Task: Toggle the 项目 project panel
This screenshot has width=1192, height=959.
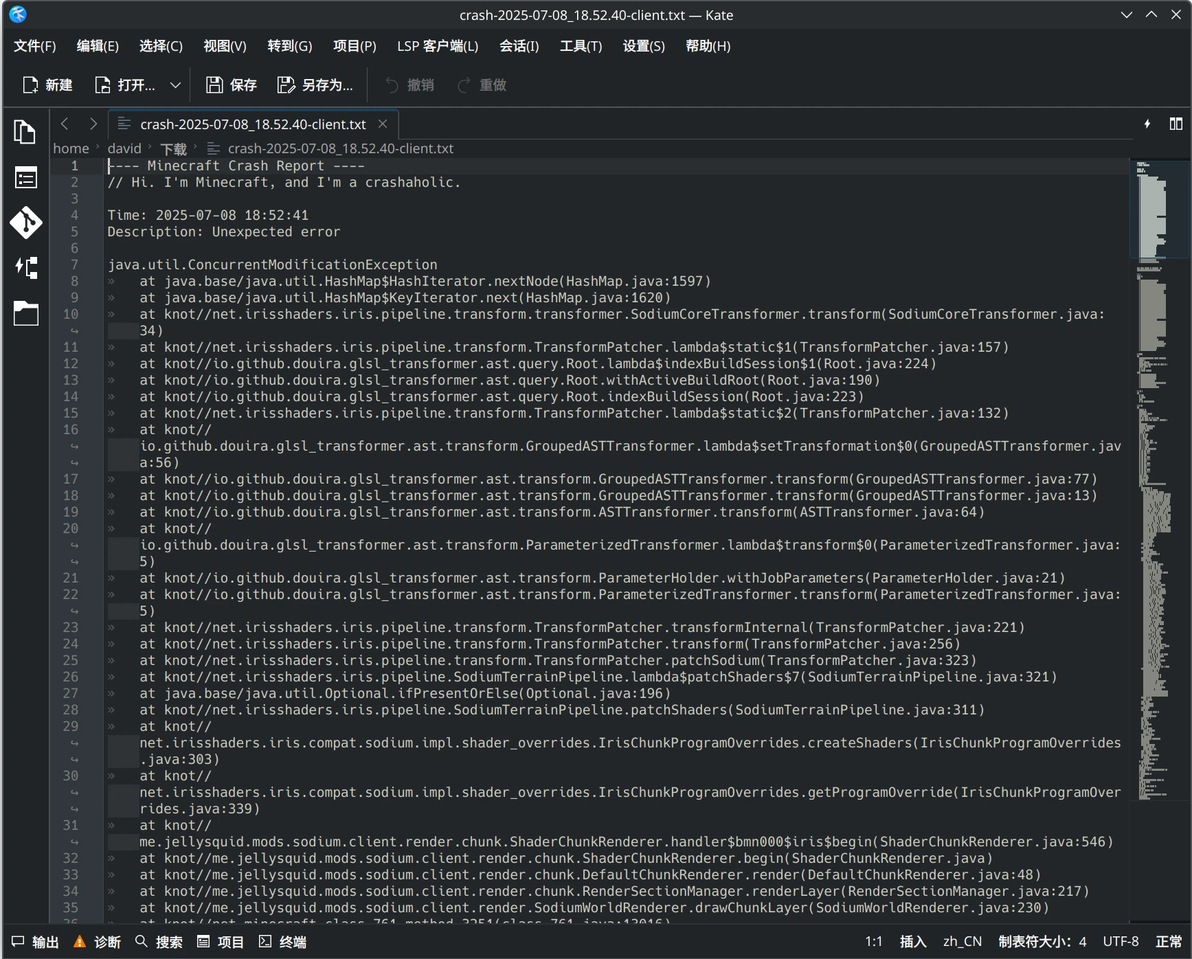Action: point(220,942)
